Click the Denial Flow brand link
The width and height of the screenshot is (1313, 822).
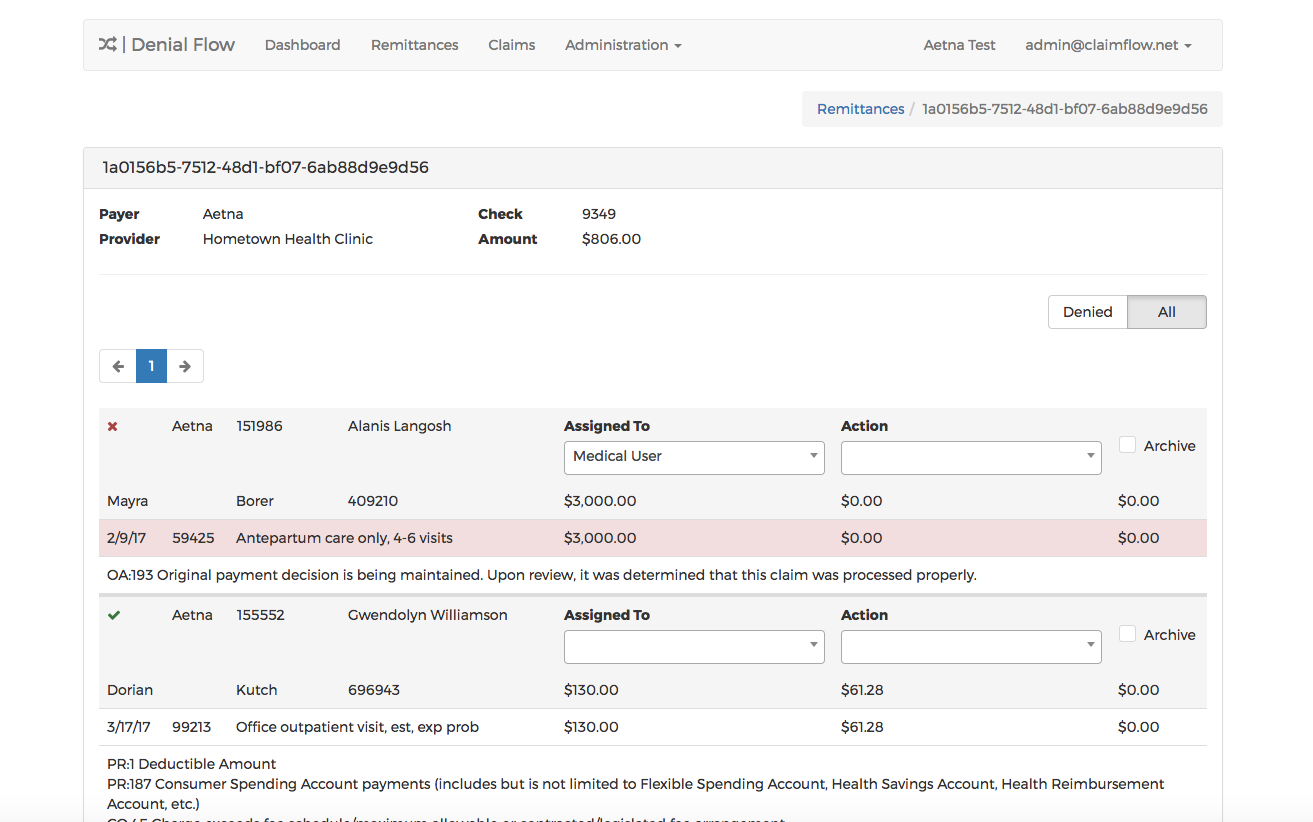167,45
